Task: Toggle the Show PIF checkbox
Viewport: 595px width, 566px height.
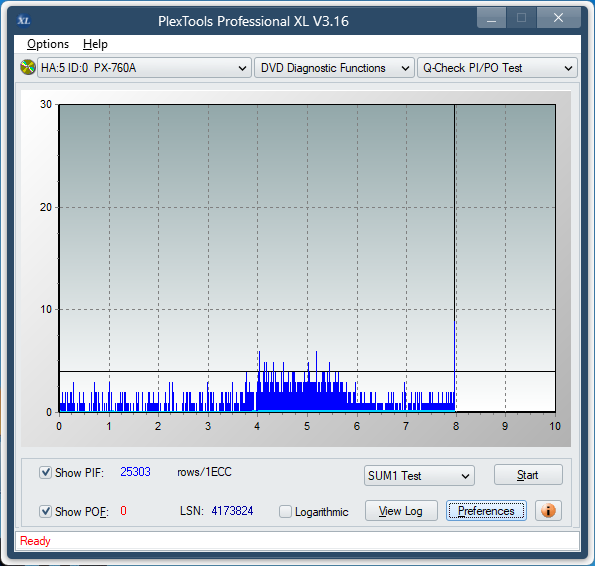Action: (46, 472)
